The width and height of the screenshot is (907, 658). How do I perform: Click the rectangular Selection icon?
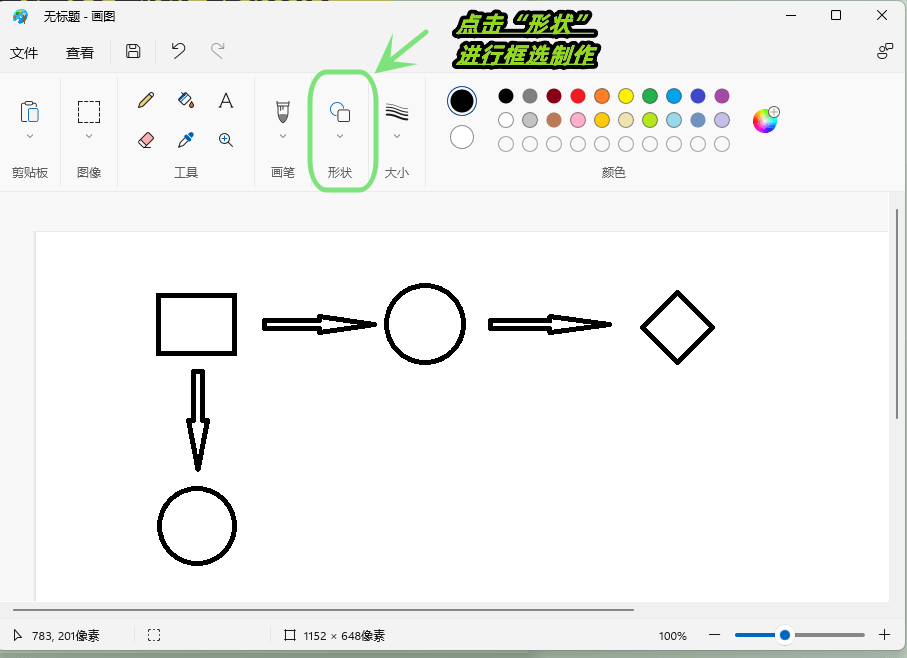click(x=89, y=112)
